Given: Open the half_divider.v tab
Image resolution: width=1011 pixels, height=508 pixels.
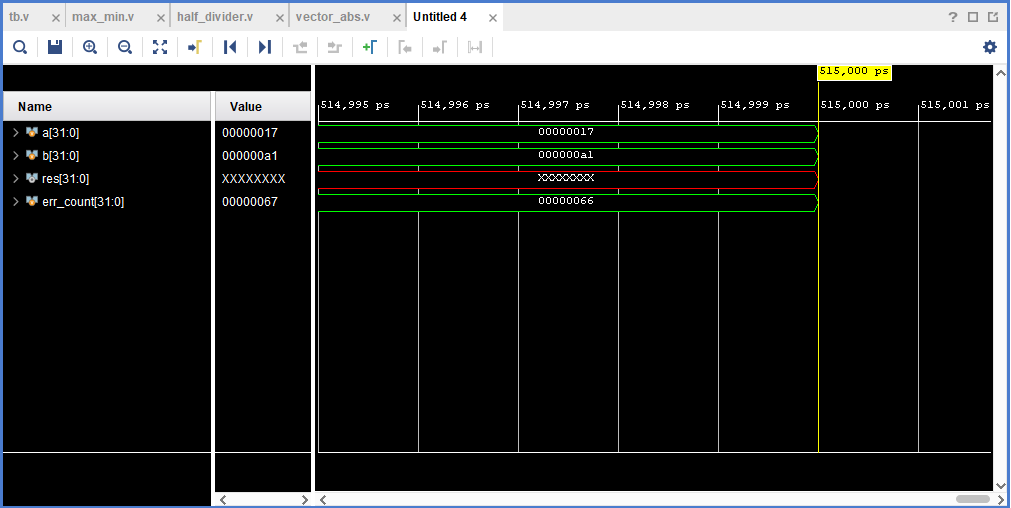Looking at the screenshot, I should coord(214,17).
